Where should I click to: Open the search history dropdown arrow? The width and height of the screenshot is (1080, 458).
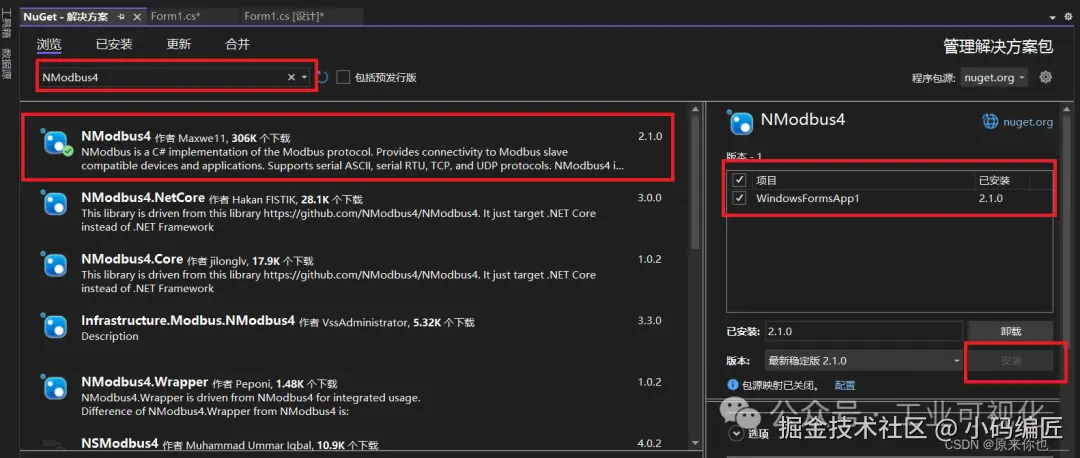coord(304,77)
